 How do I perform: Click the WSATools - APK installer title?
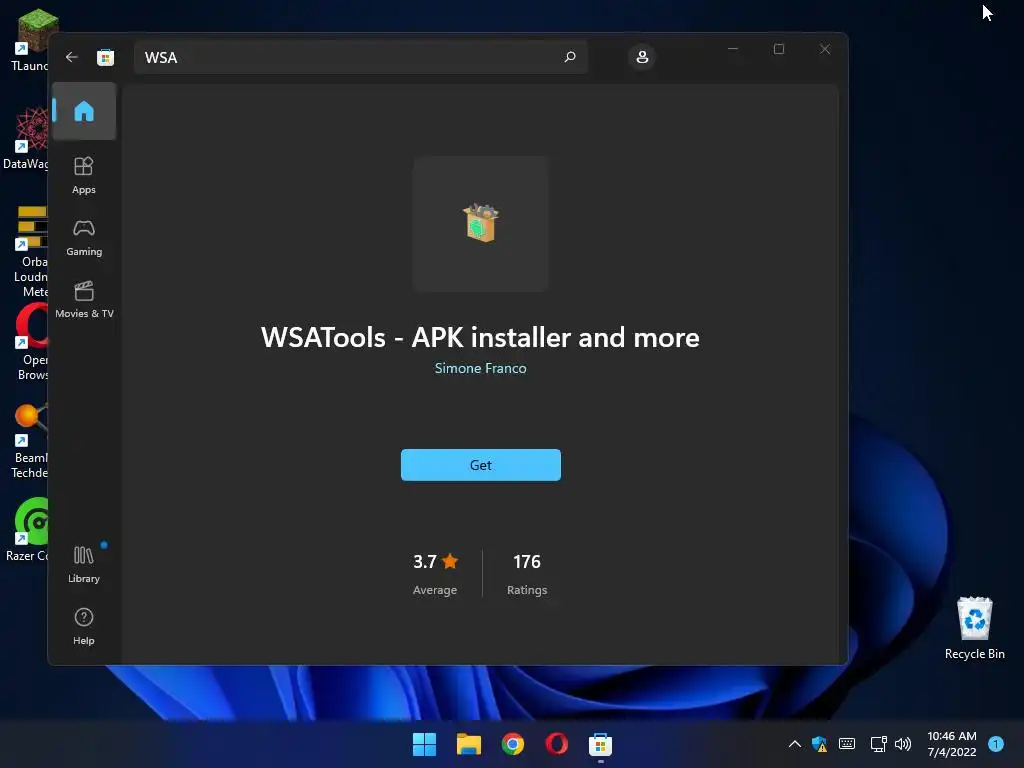[480, 338]
